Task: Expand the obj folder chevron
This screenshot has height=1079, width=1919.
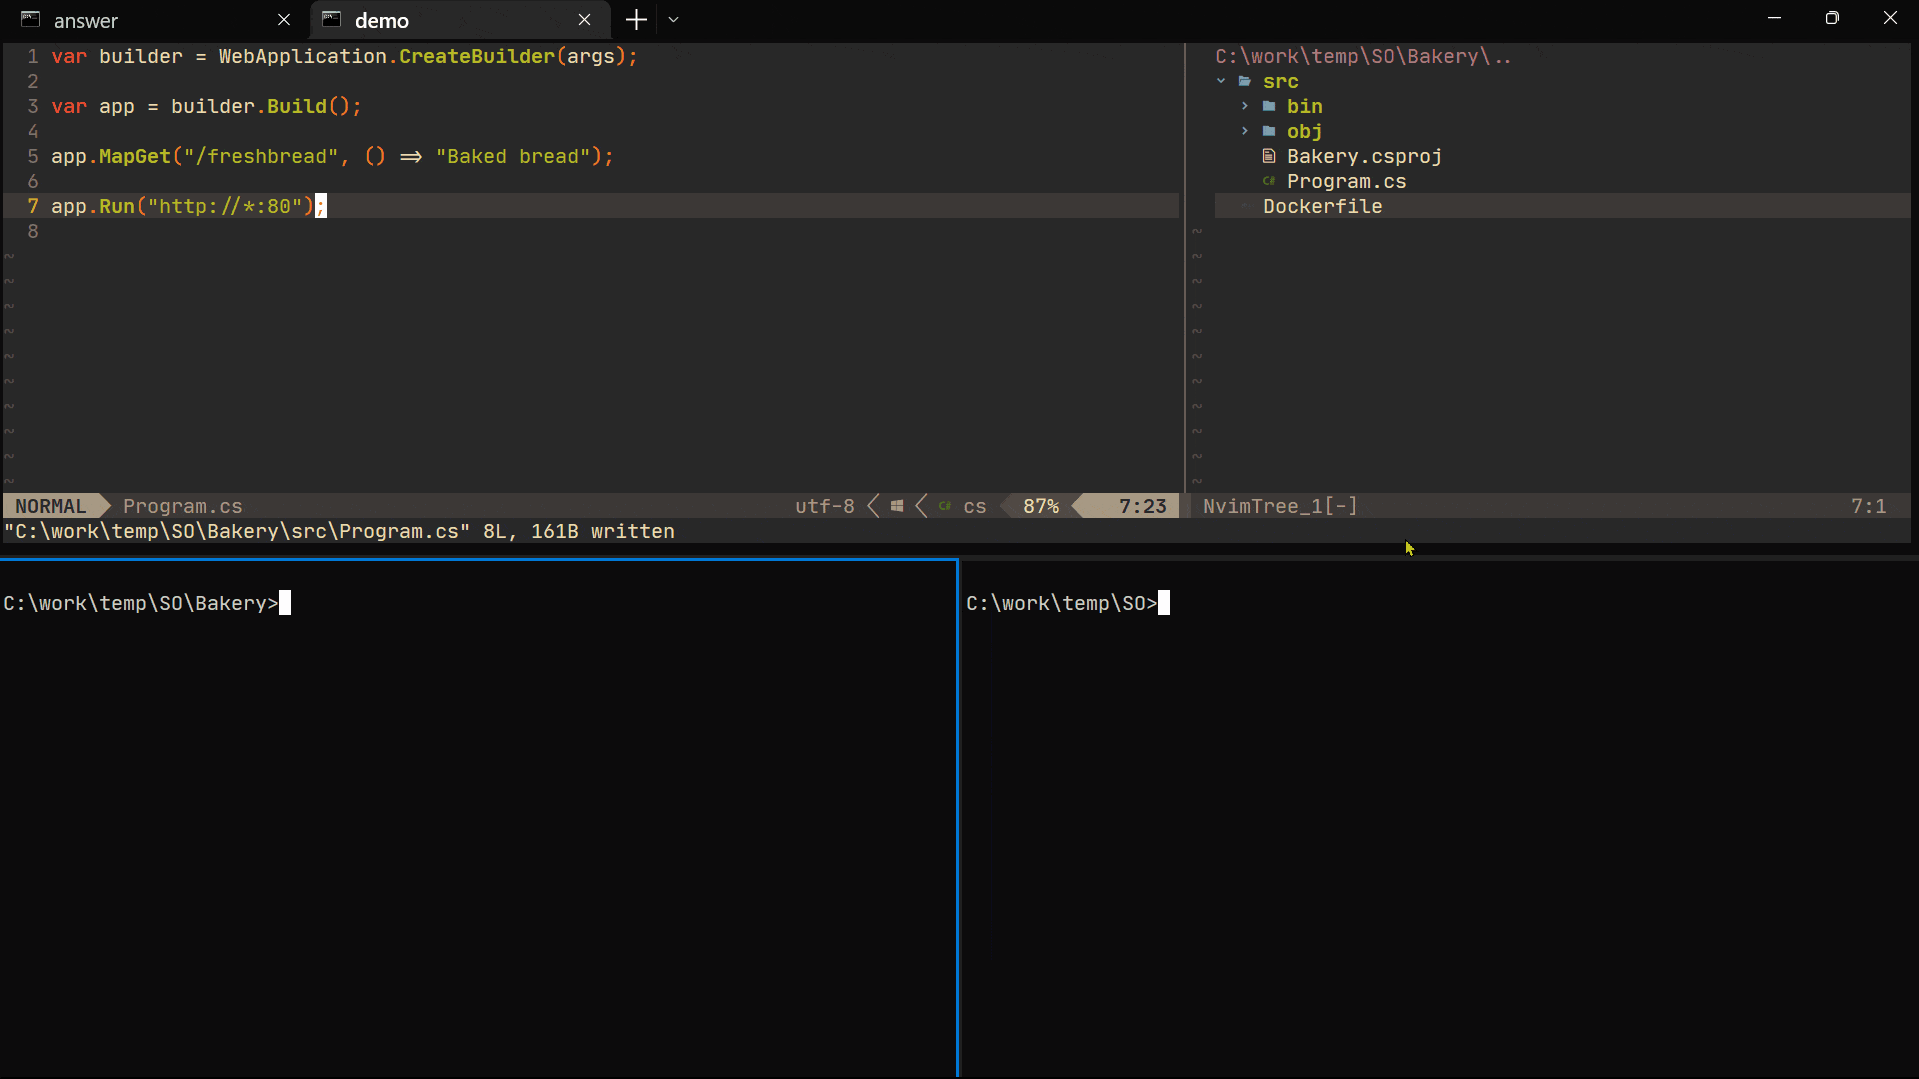Action: point(1245,131)
